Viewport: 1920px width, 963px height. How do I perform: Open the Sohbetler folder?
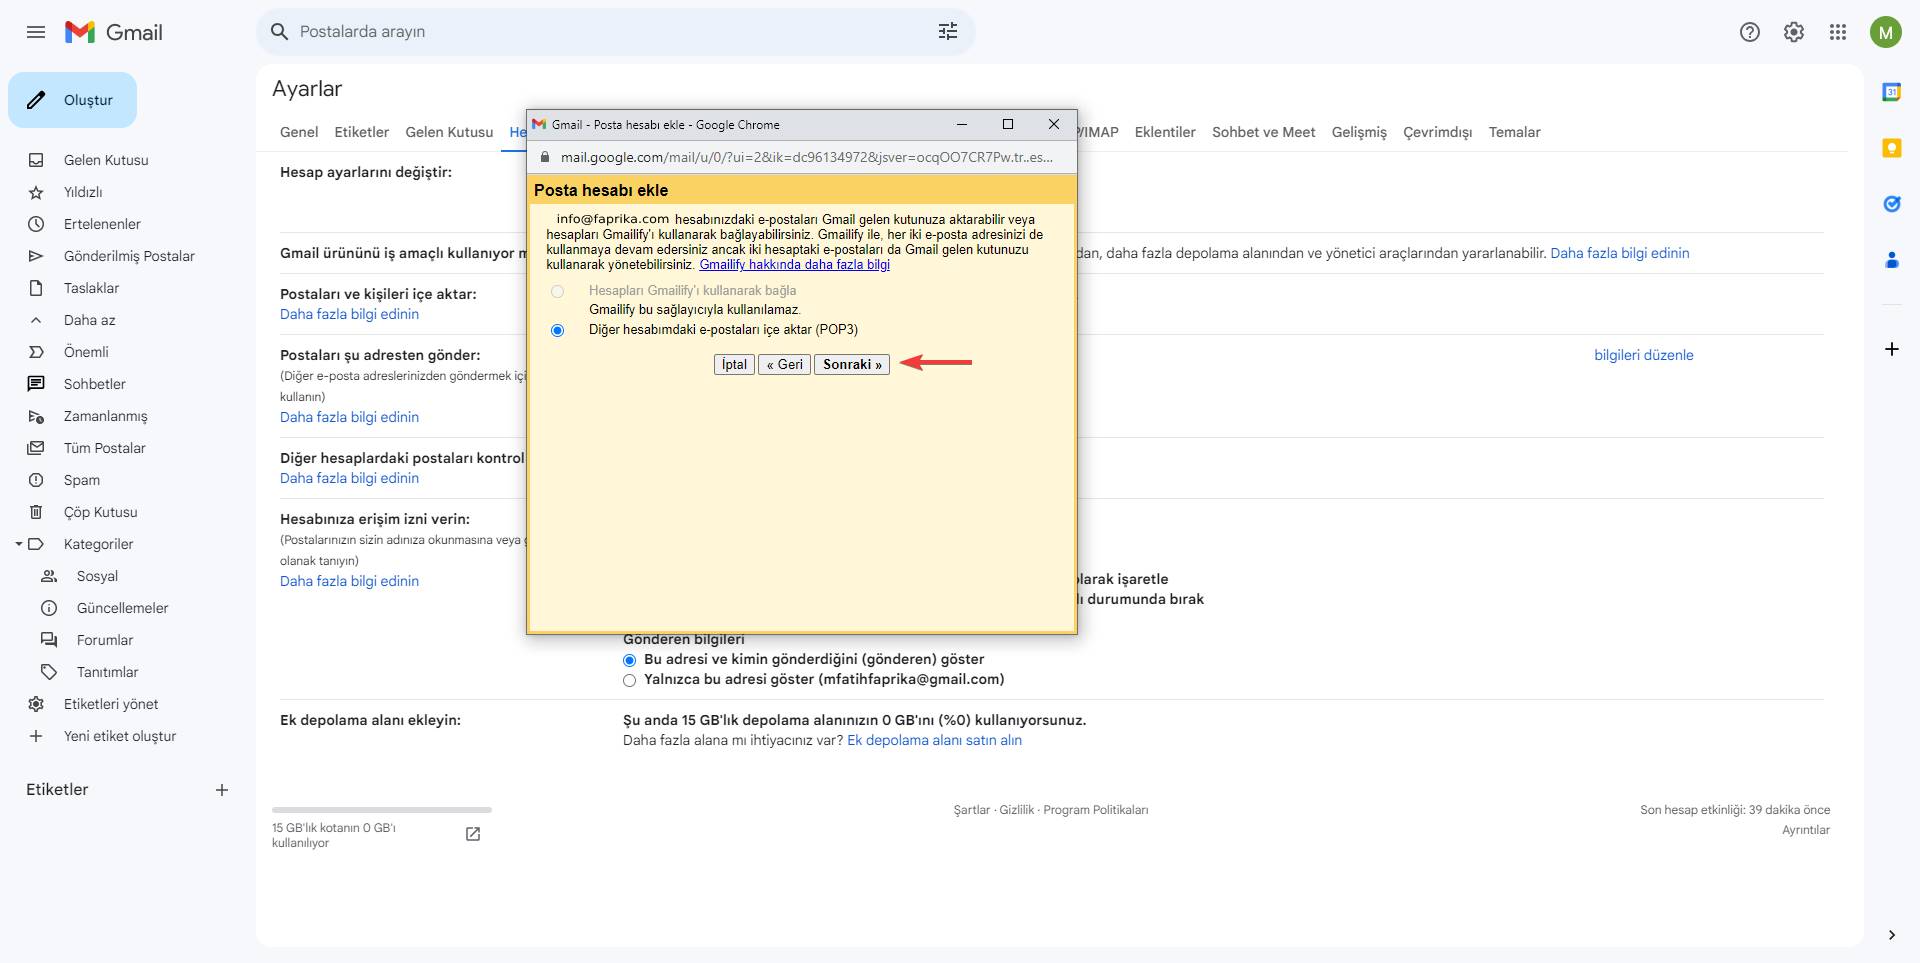click(95, 384)
